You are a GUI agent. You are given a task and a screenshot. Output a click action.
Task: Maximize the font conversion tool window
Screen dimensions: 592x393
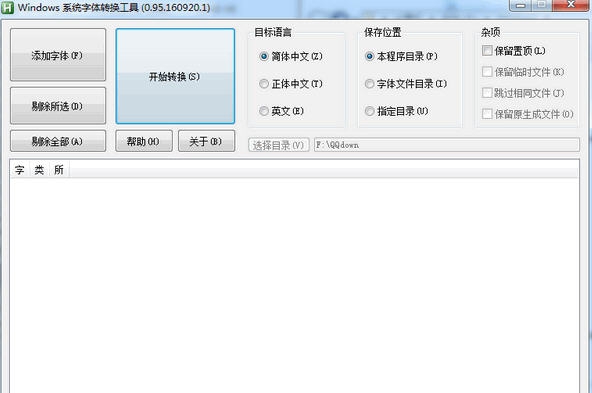(x=542, y=5)
